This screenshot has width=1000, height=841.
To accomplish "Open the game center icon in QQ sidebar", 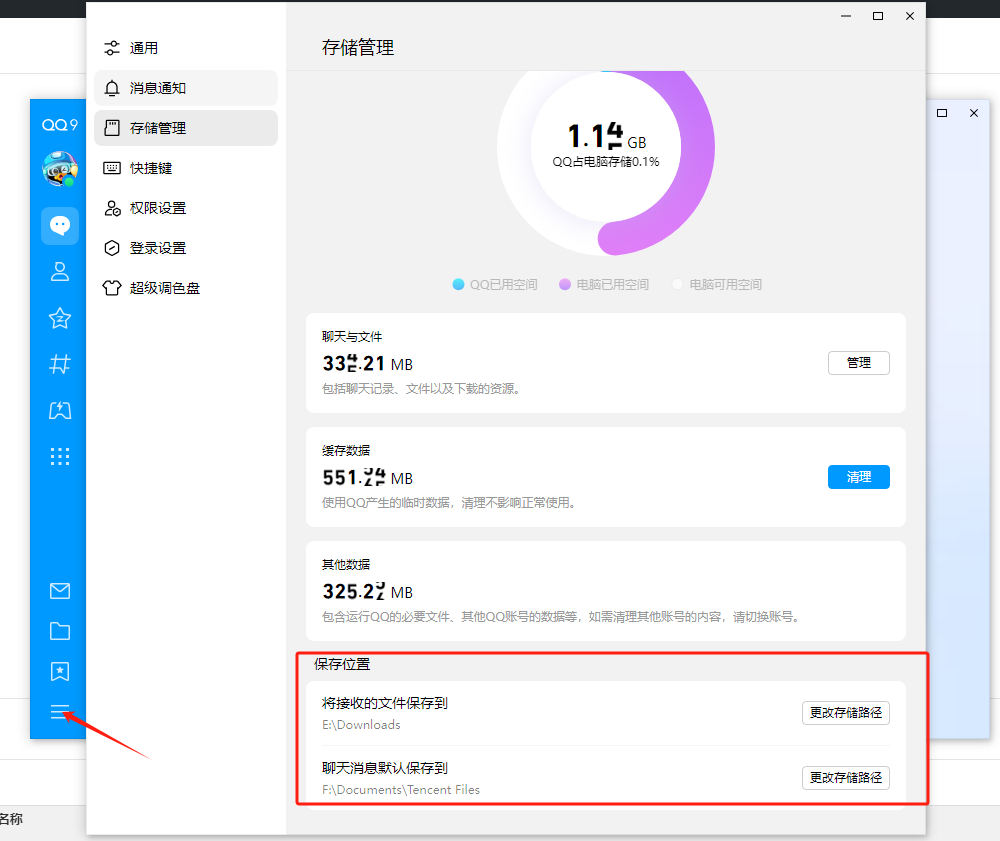I will click(60, 410).
